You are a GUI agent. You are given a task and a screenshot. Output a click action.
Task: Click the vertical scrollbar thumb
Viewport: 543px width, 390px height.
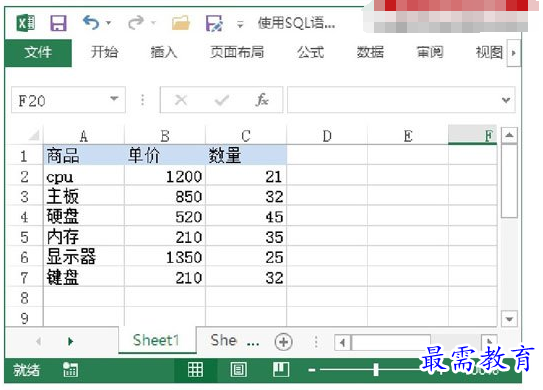(509, 181)
